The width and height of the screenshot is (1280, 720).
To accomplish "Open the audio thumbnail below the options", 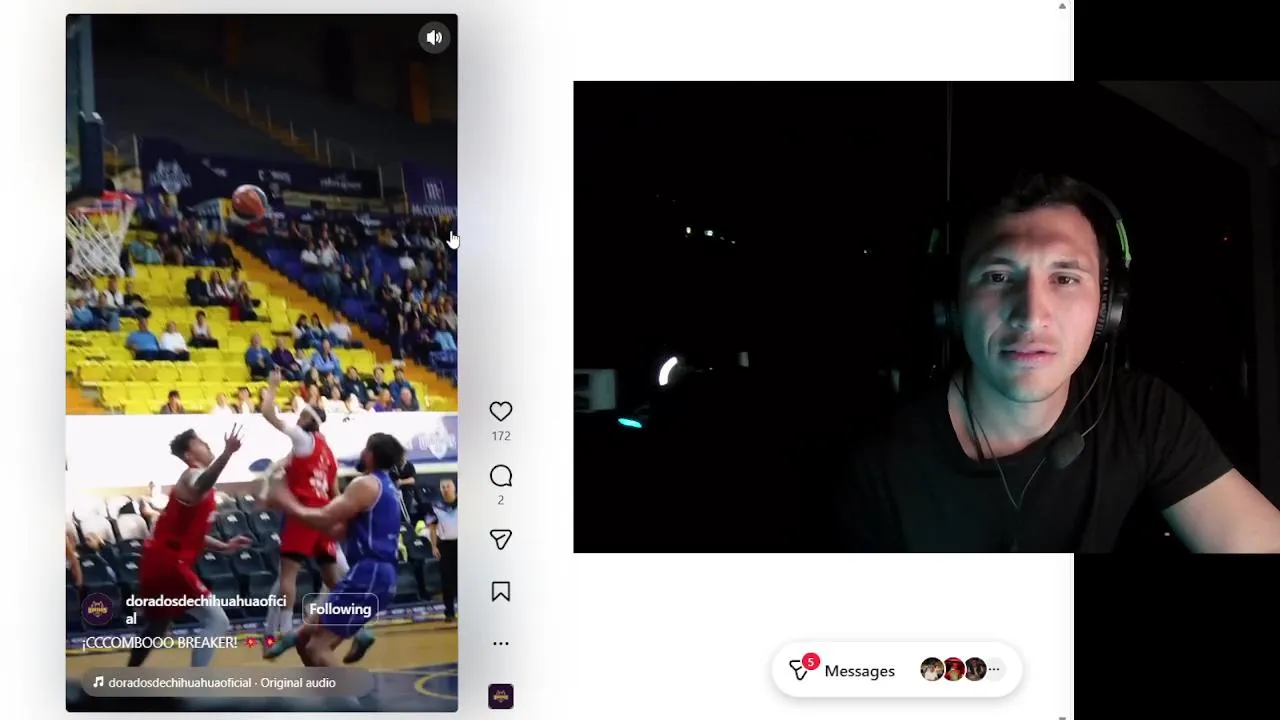I will 501,696.
